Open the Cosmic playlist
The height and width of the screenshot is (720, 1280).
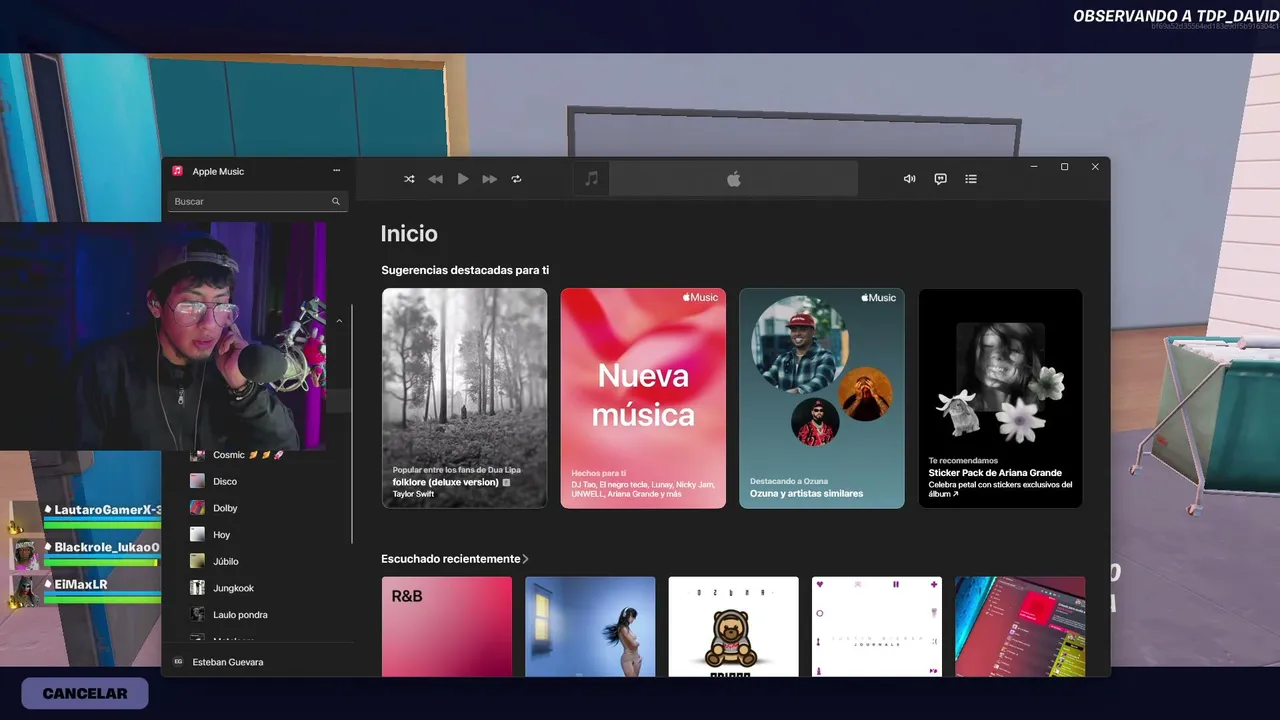pos(248,455)
